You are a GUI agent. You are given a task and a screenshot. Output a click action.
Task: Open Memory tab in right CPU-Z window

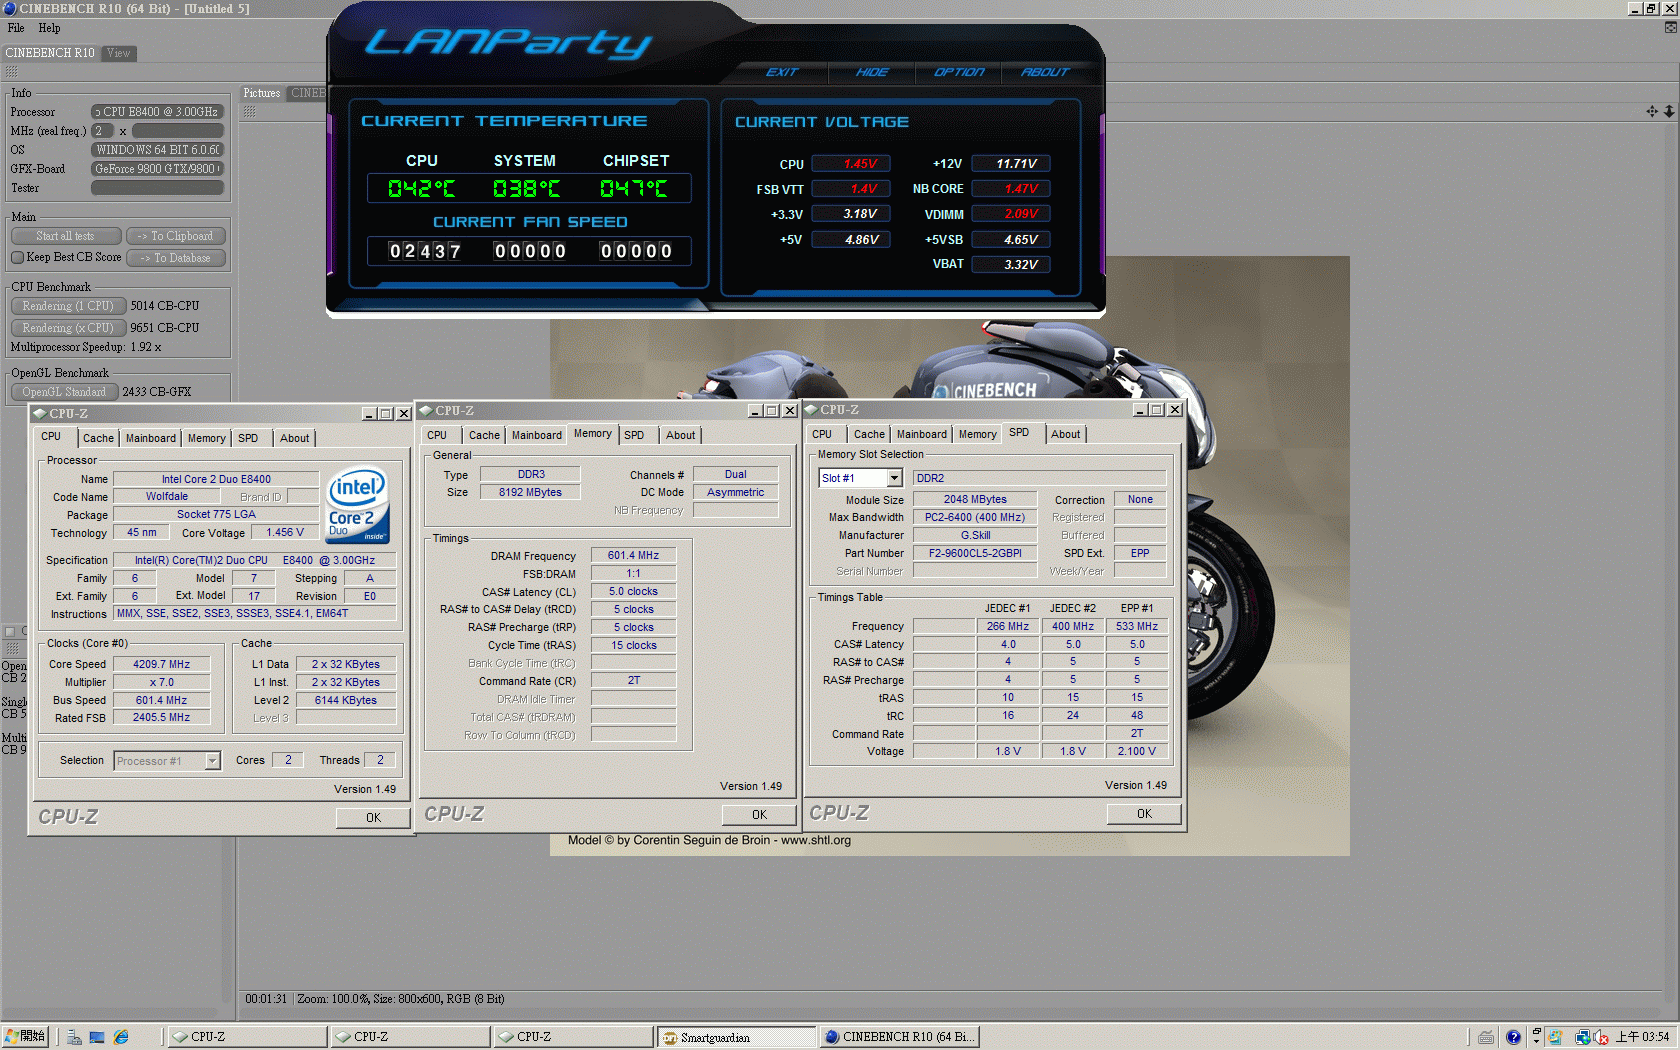point(978,434)
